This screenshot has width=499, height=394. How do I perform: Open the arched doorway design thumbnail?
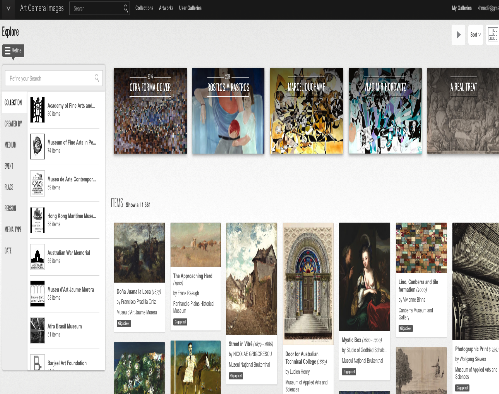(308, 284)
